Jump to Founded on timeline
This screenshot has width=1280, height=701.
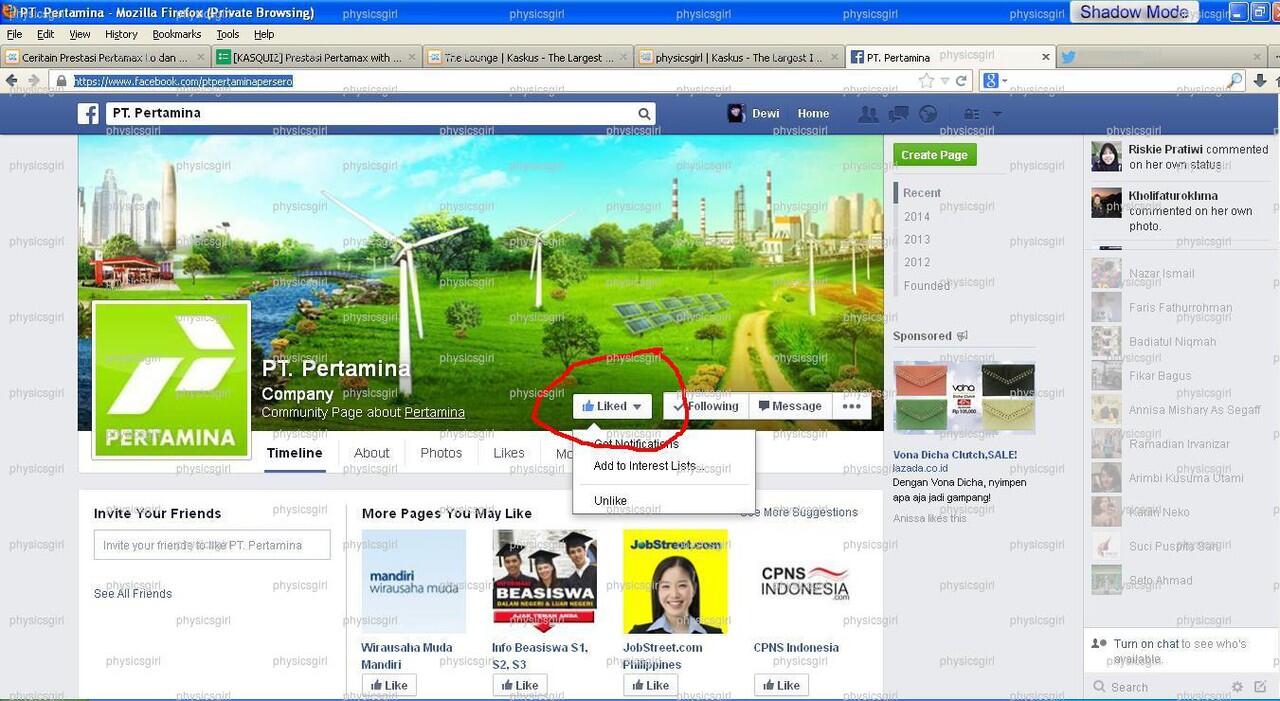[926, 285]
